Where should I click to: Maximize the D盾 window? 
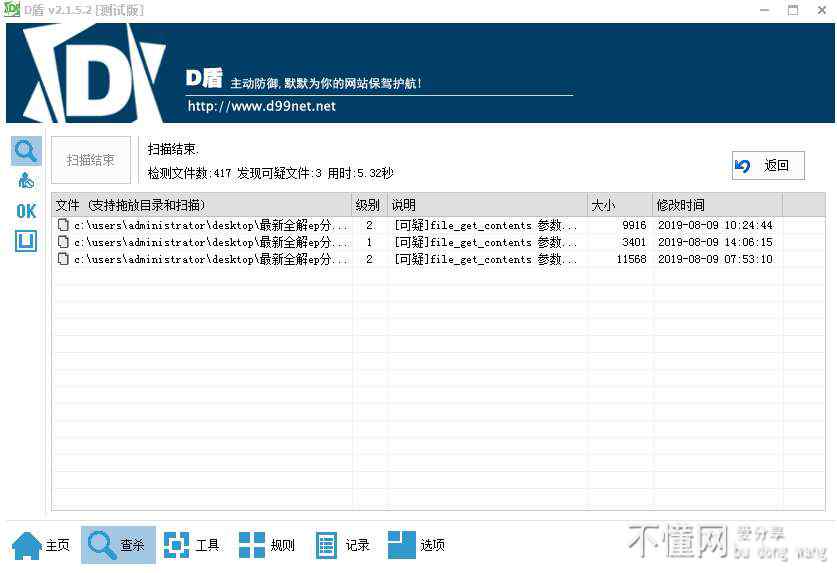(793, 10)
